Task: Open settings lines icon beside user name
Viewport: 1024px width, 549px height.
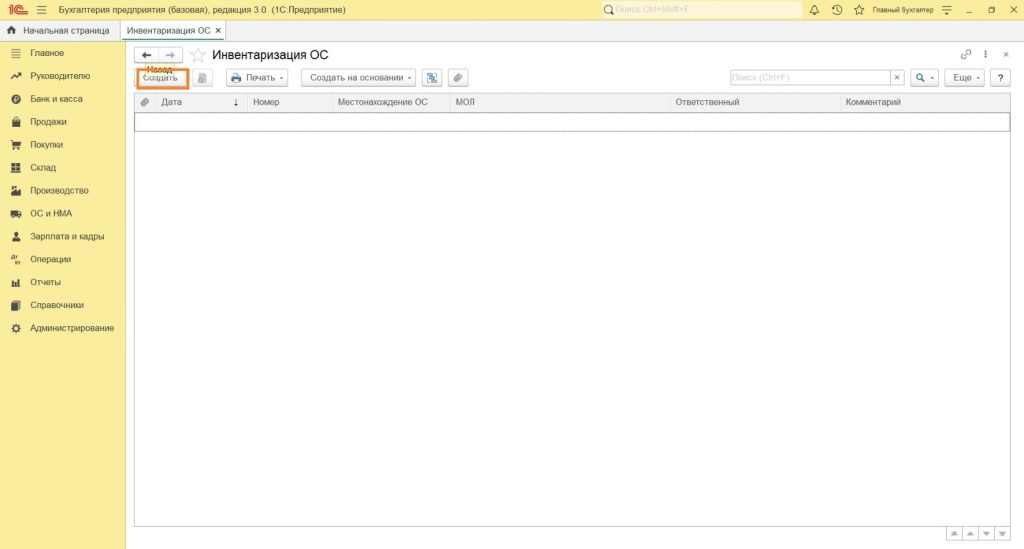Action: click(x=947, y=10)
